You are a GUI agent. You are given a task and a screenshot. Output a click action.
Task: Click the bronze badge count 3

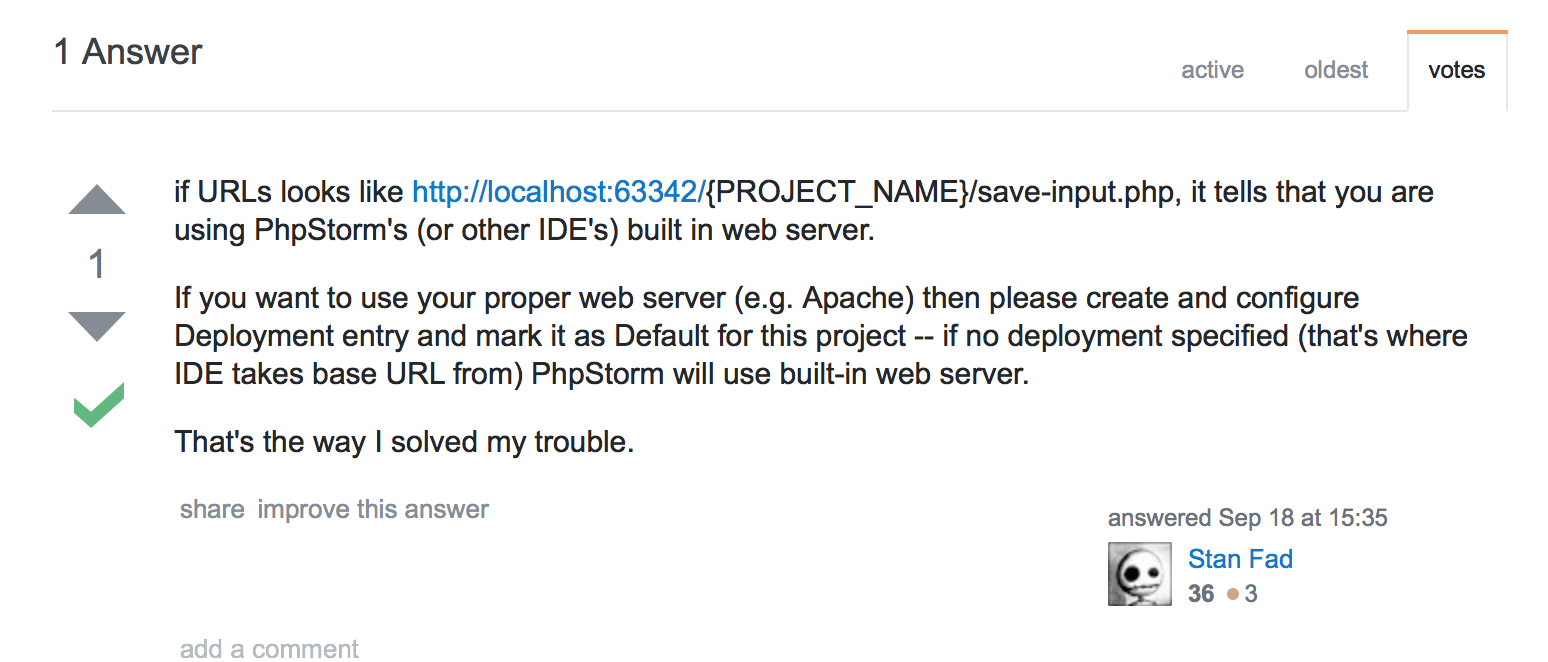tap(1251, 594)
